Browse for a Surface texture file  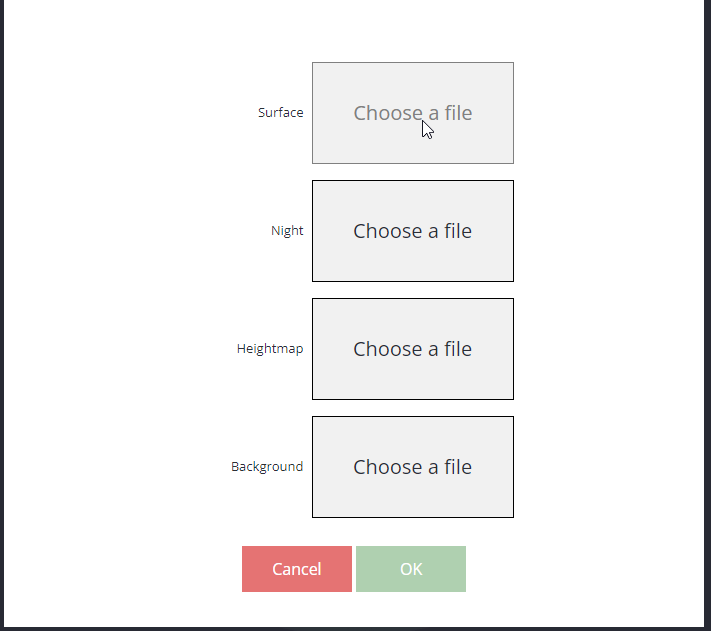tap(413, 113)
